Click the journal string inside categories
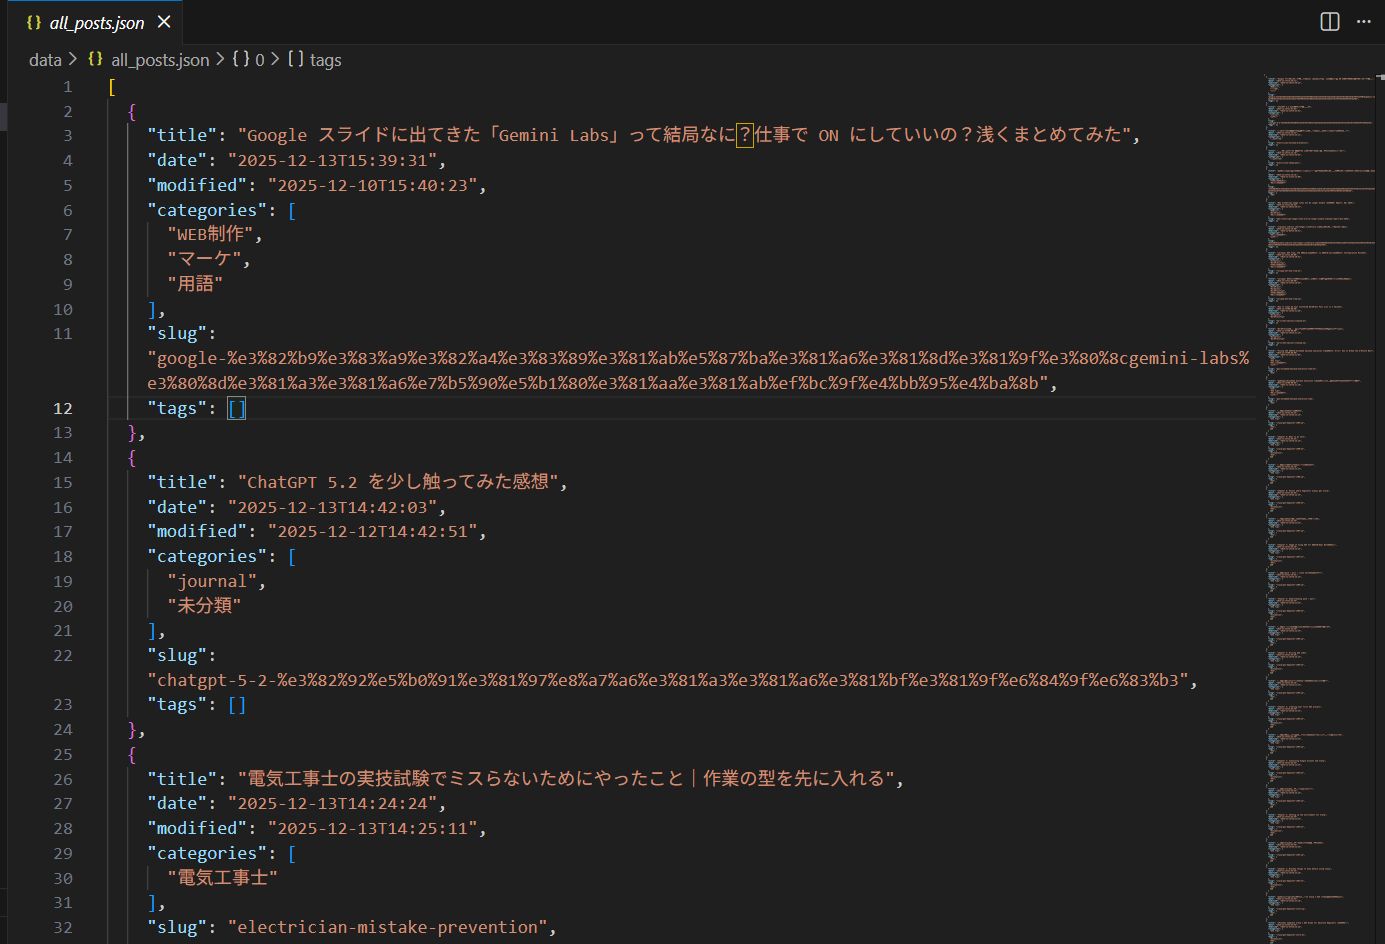This screenshot has width=1385, height=944. pyautogui.click(x=211, y=580)
